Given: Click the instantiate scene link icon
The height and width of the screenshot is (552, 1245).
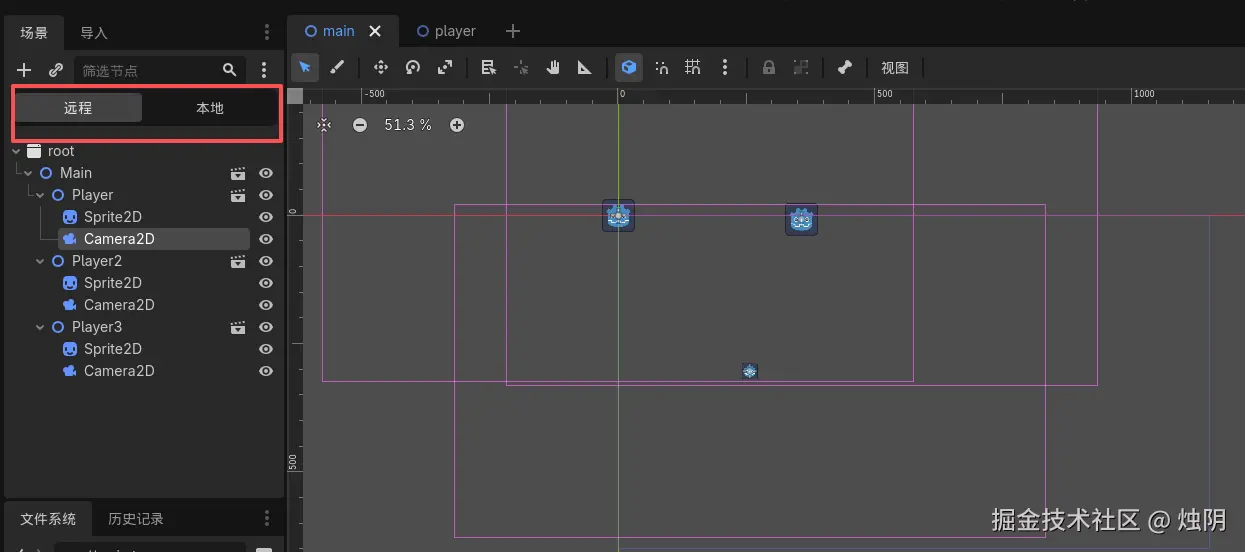Looking at the screenshot, I should [56, 70].
